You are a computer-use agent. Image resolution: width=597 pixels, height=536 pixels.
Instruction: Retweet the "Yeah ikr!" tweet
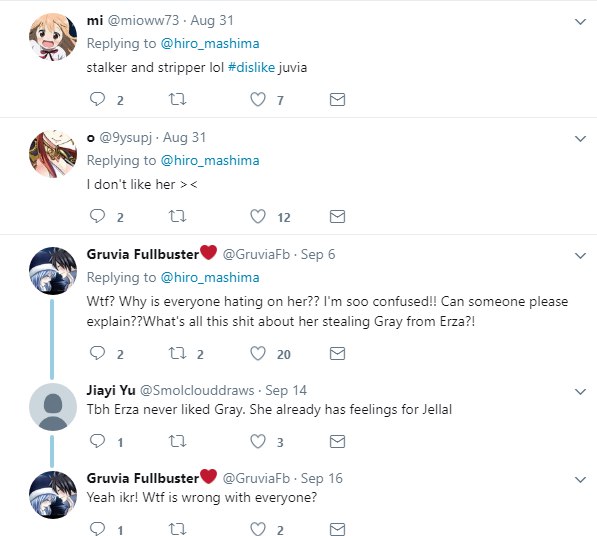177,528
